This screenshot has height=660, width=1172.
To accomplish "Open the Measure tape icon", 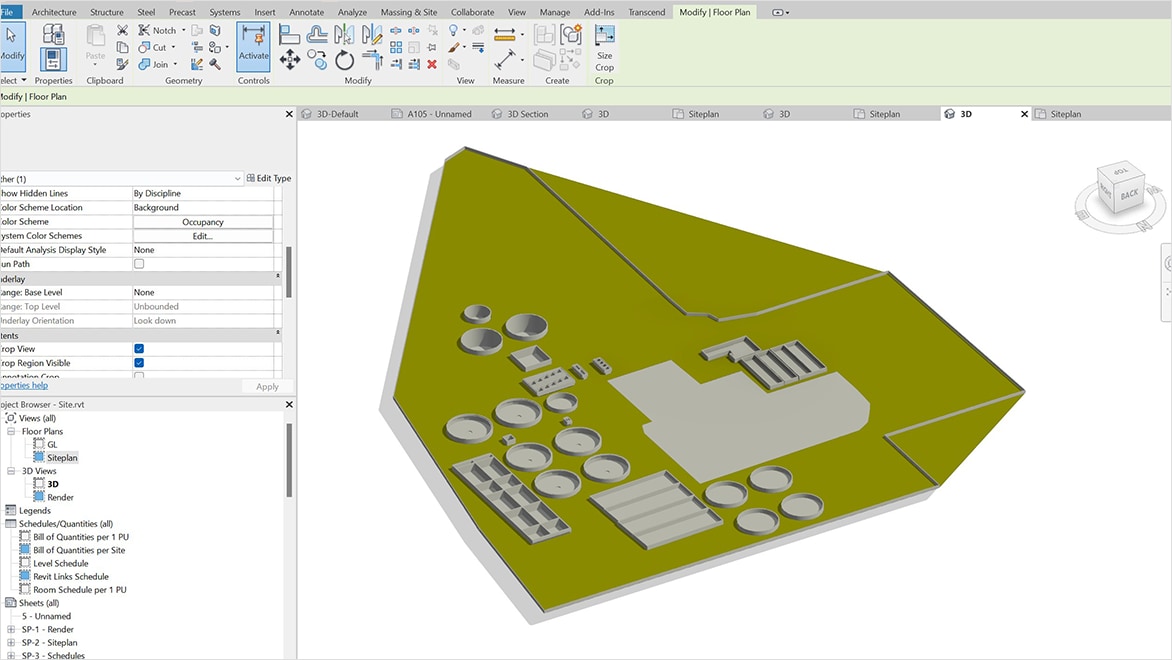I will [504, 32].
